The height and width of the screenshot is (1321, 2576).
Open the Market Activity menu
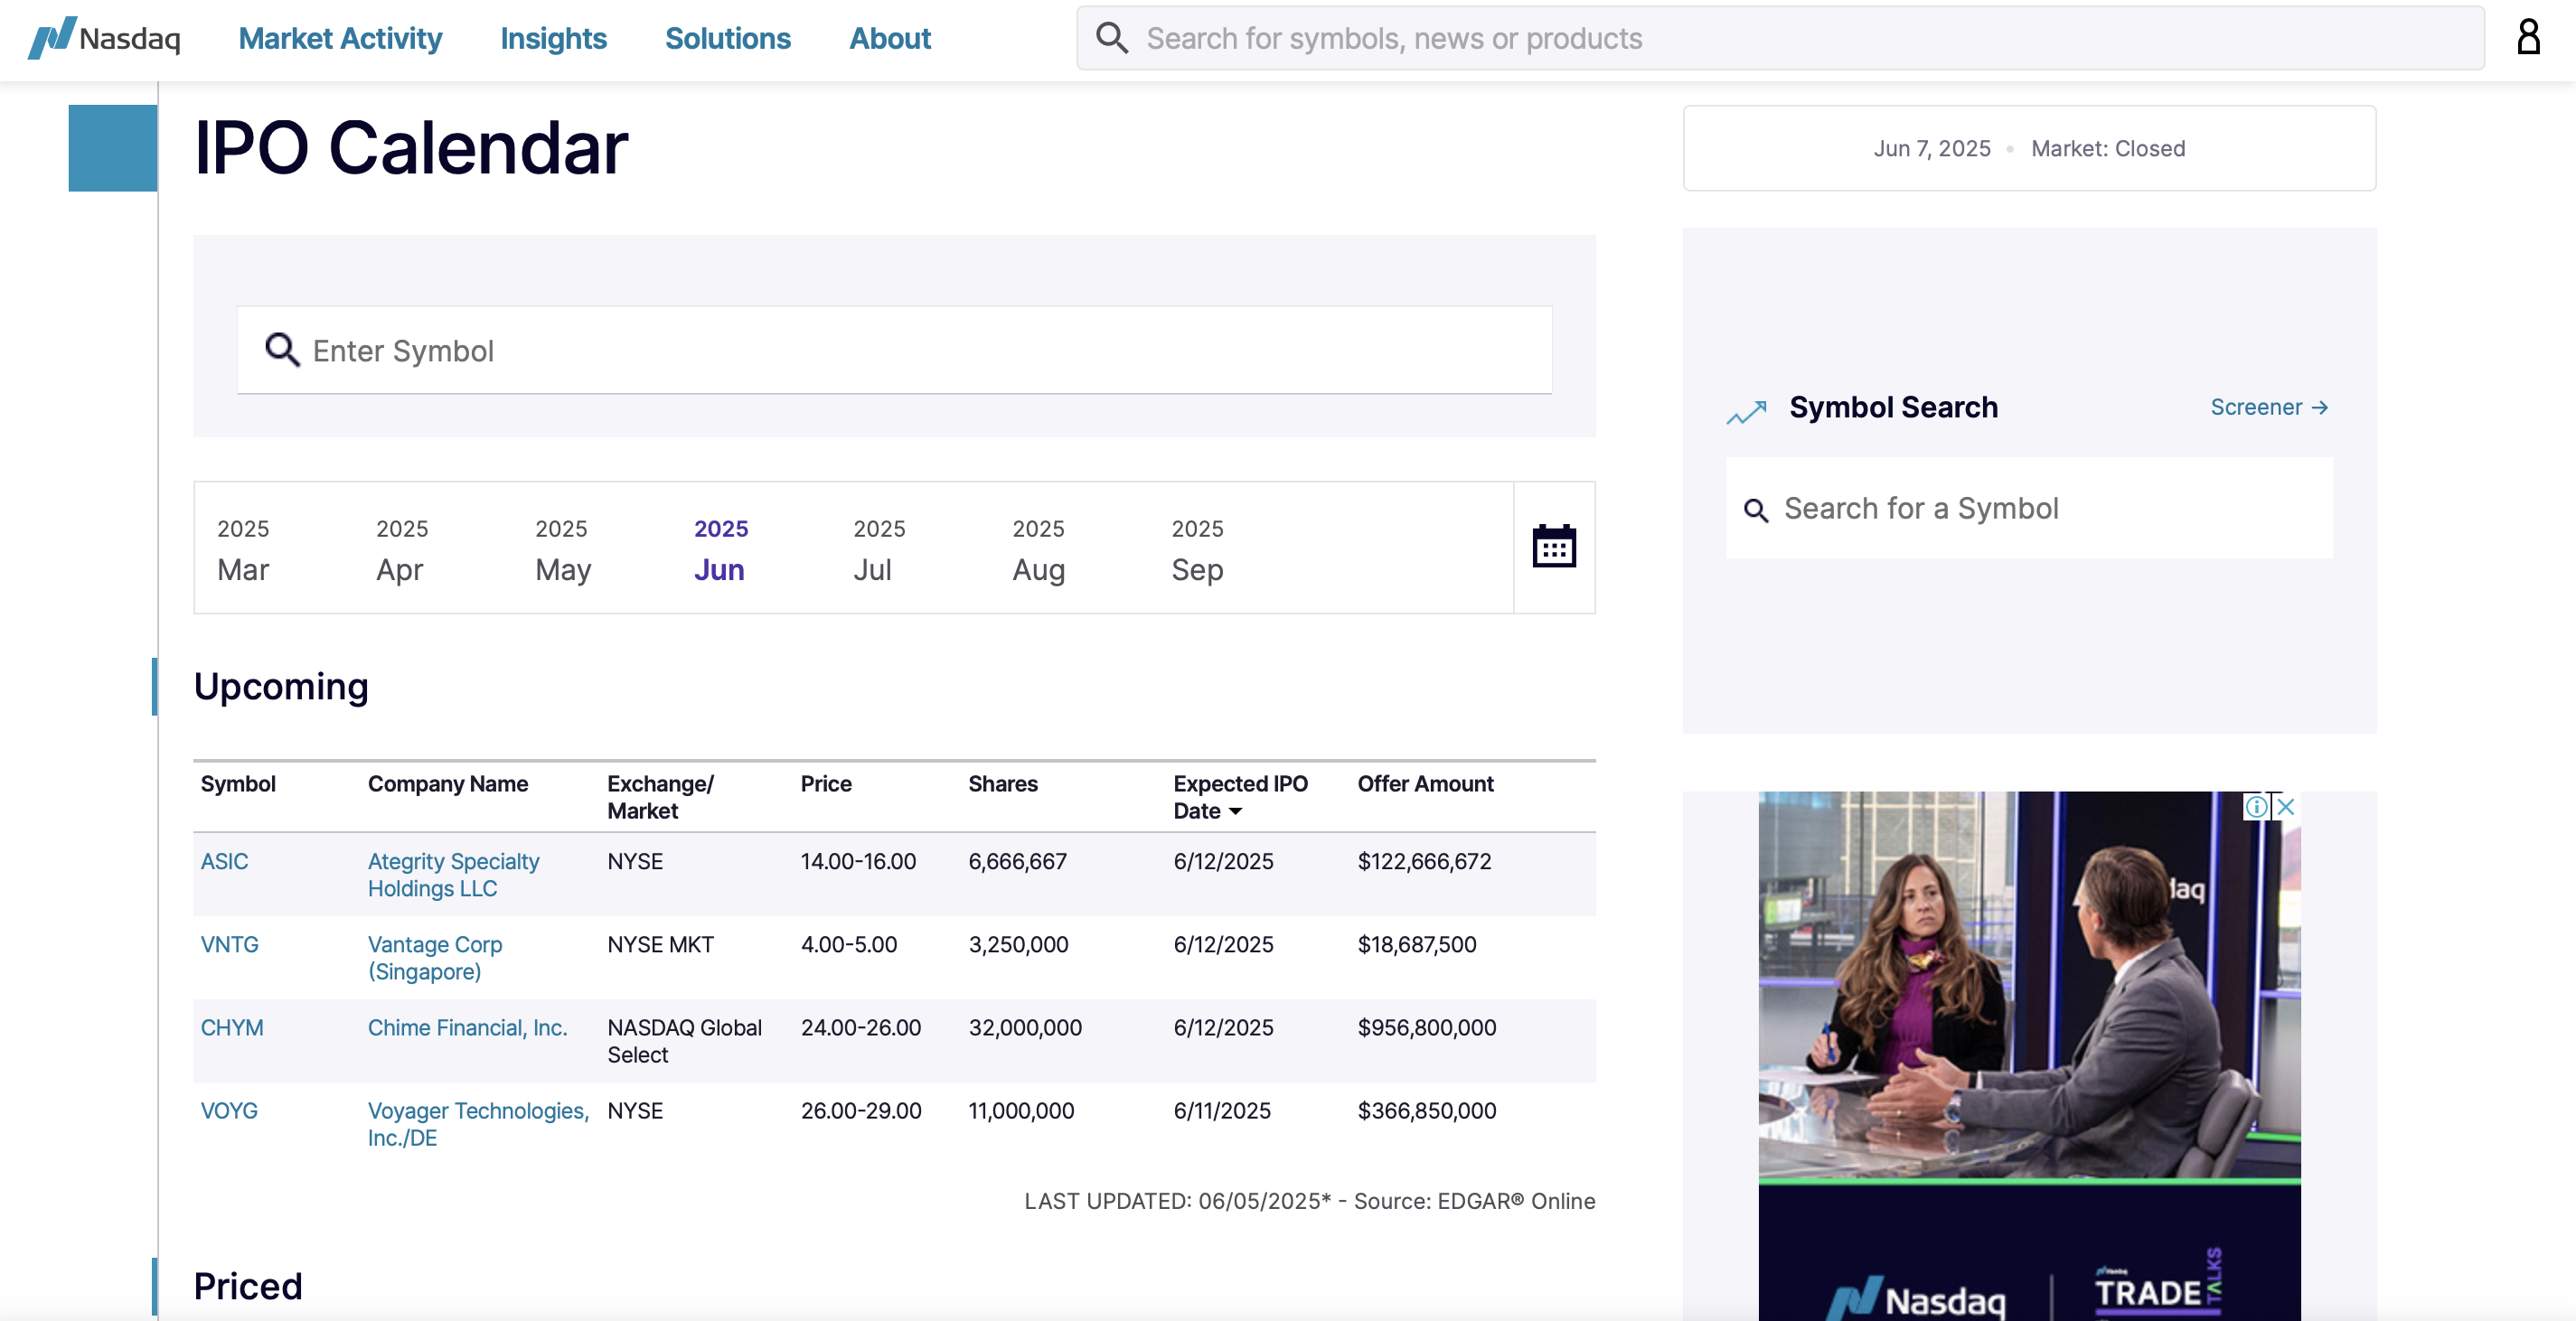pos(340,38)
